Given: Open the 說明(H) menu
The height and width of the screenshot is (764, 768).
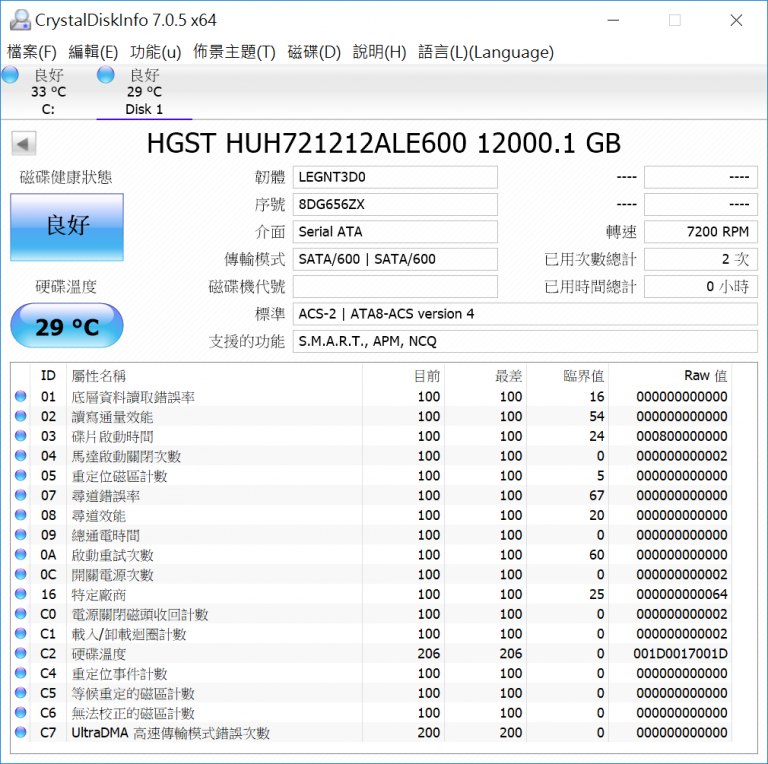Looking at the screenshot, I should [380, 52].
